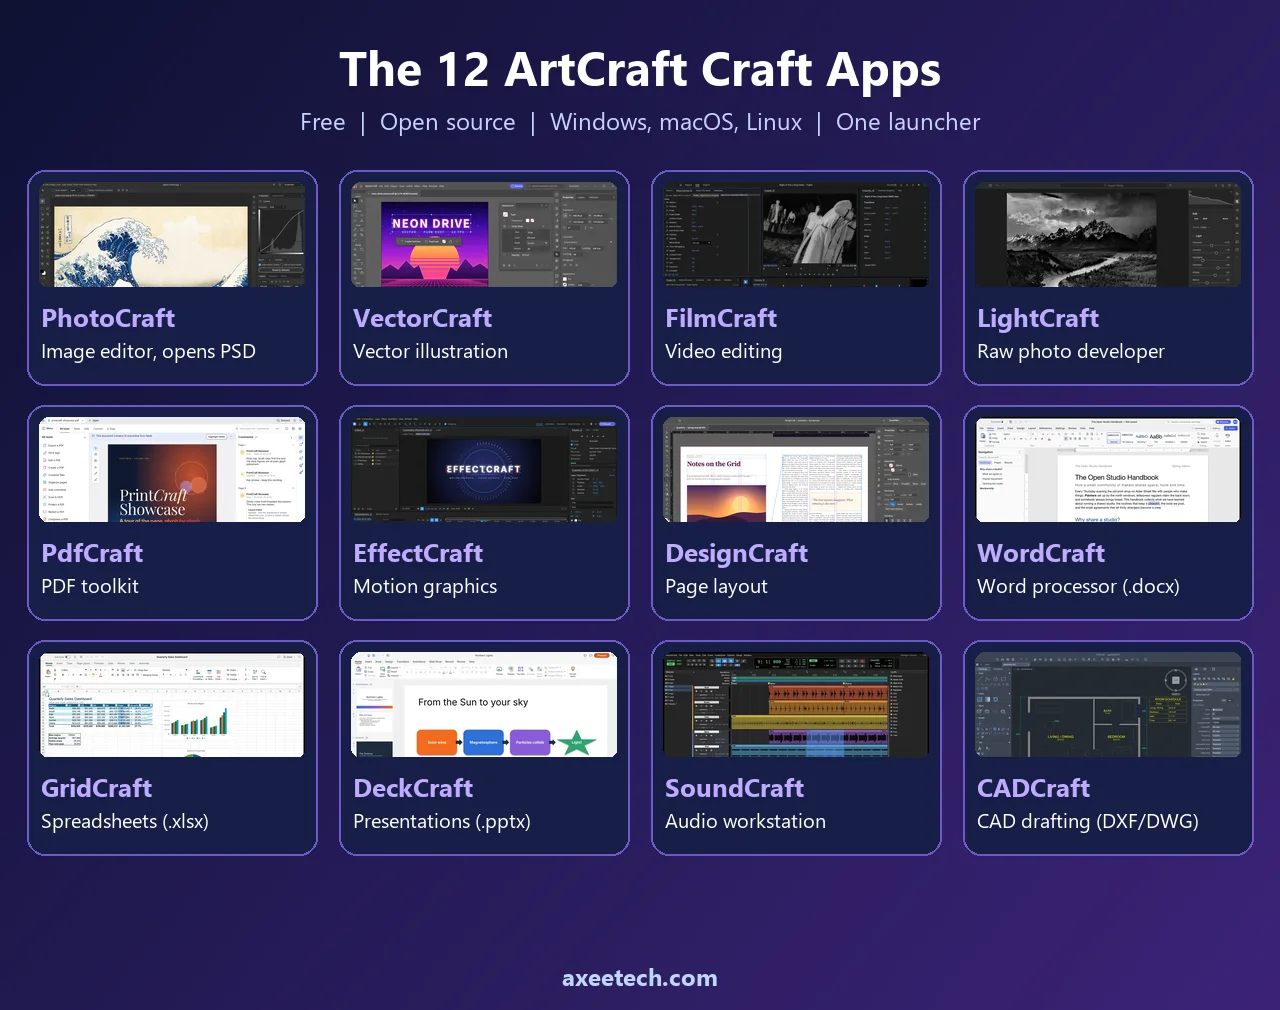Click the text "Audio workstation"
1280x1010 pixels.
pyautogui.click(x=745, y=821)
